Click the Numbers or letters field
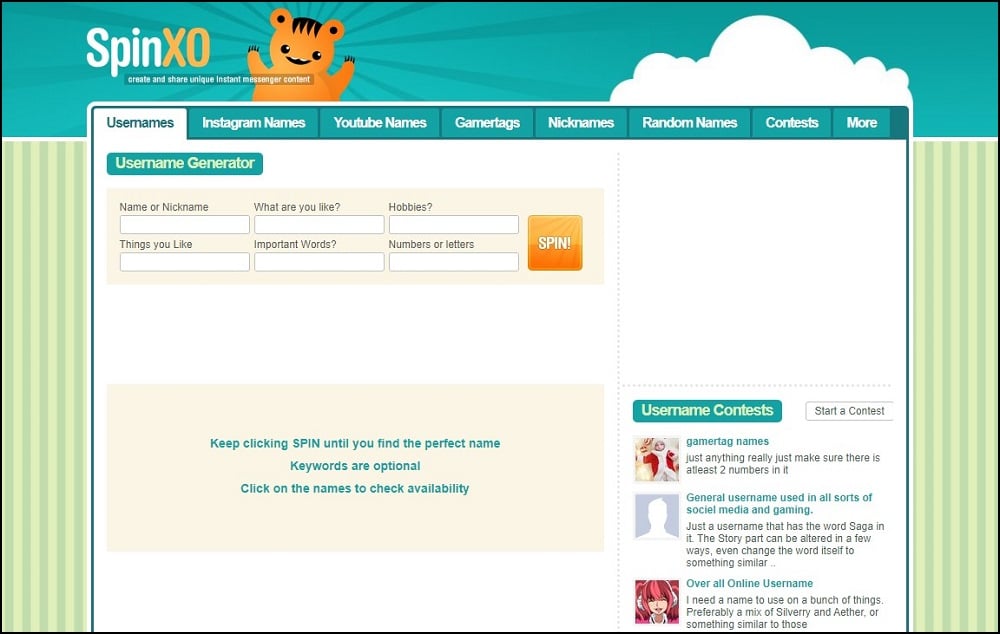 [x=453, y=262]
